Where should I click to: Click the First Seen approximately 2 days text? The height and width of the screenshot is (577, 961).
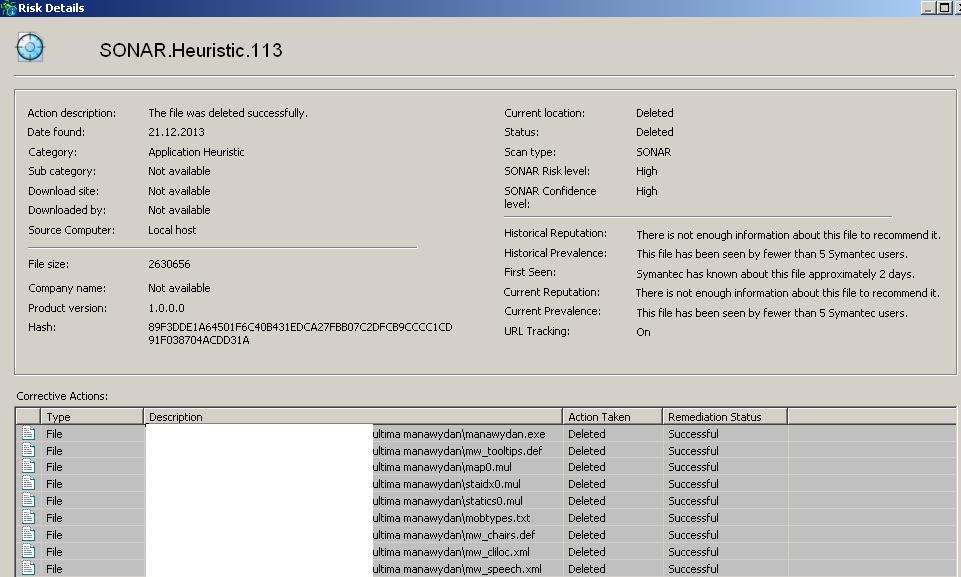775,274
